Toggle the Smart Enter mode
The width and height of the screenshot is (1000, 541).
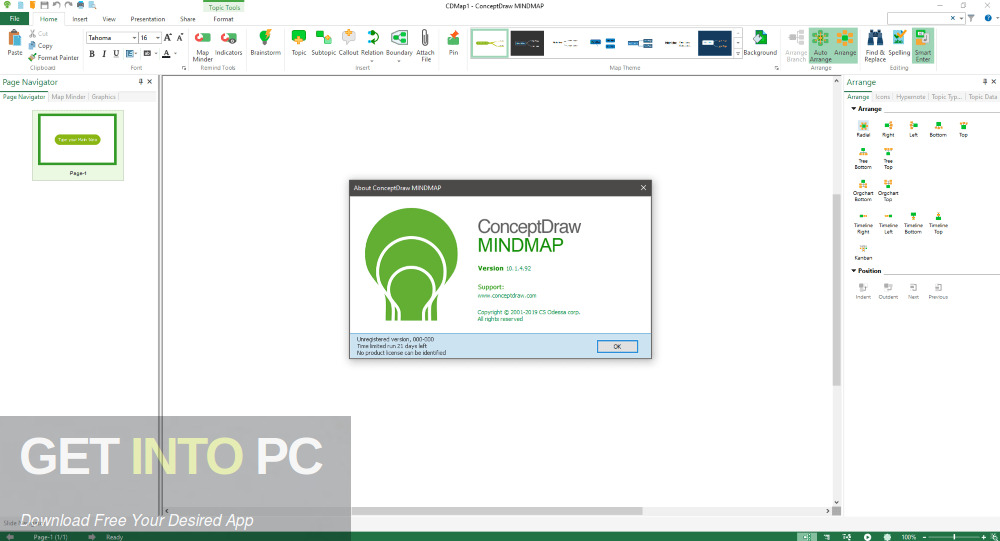pos(923,45)
